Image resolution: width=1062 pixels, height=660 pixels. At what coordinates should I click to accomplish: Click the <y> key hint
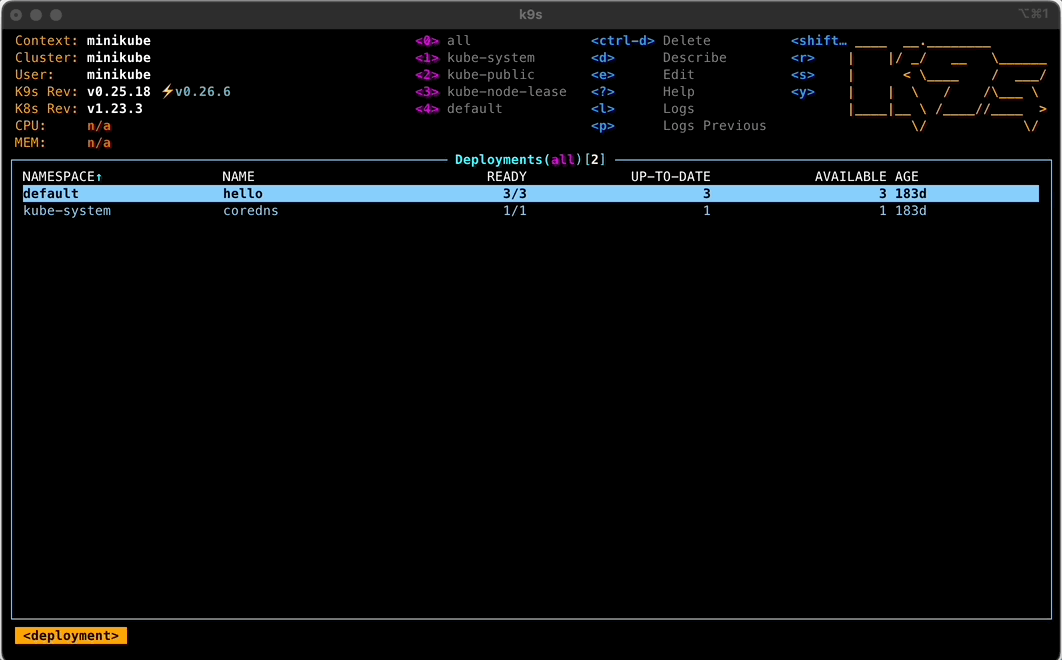[803, 91]
